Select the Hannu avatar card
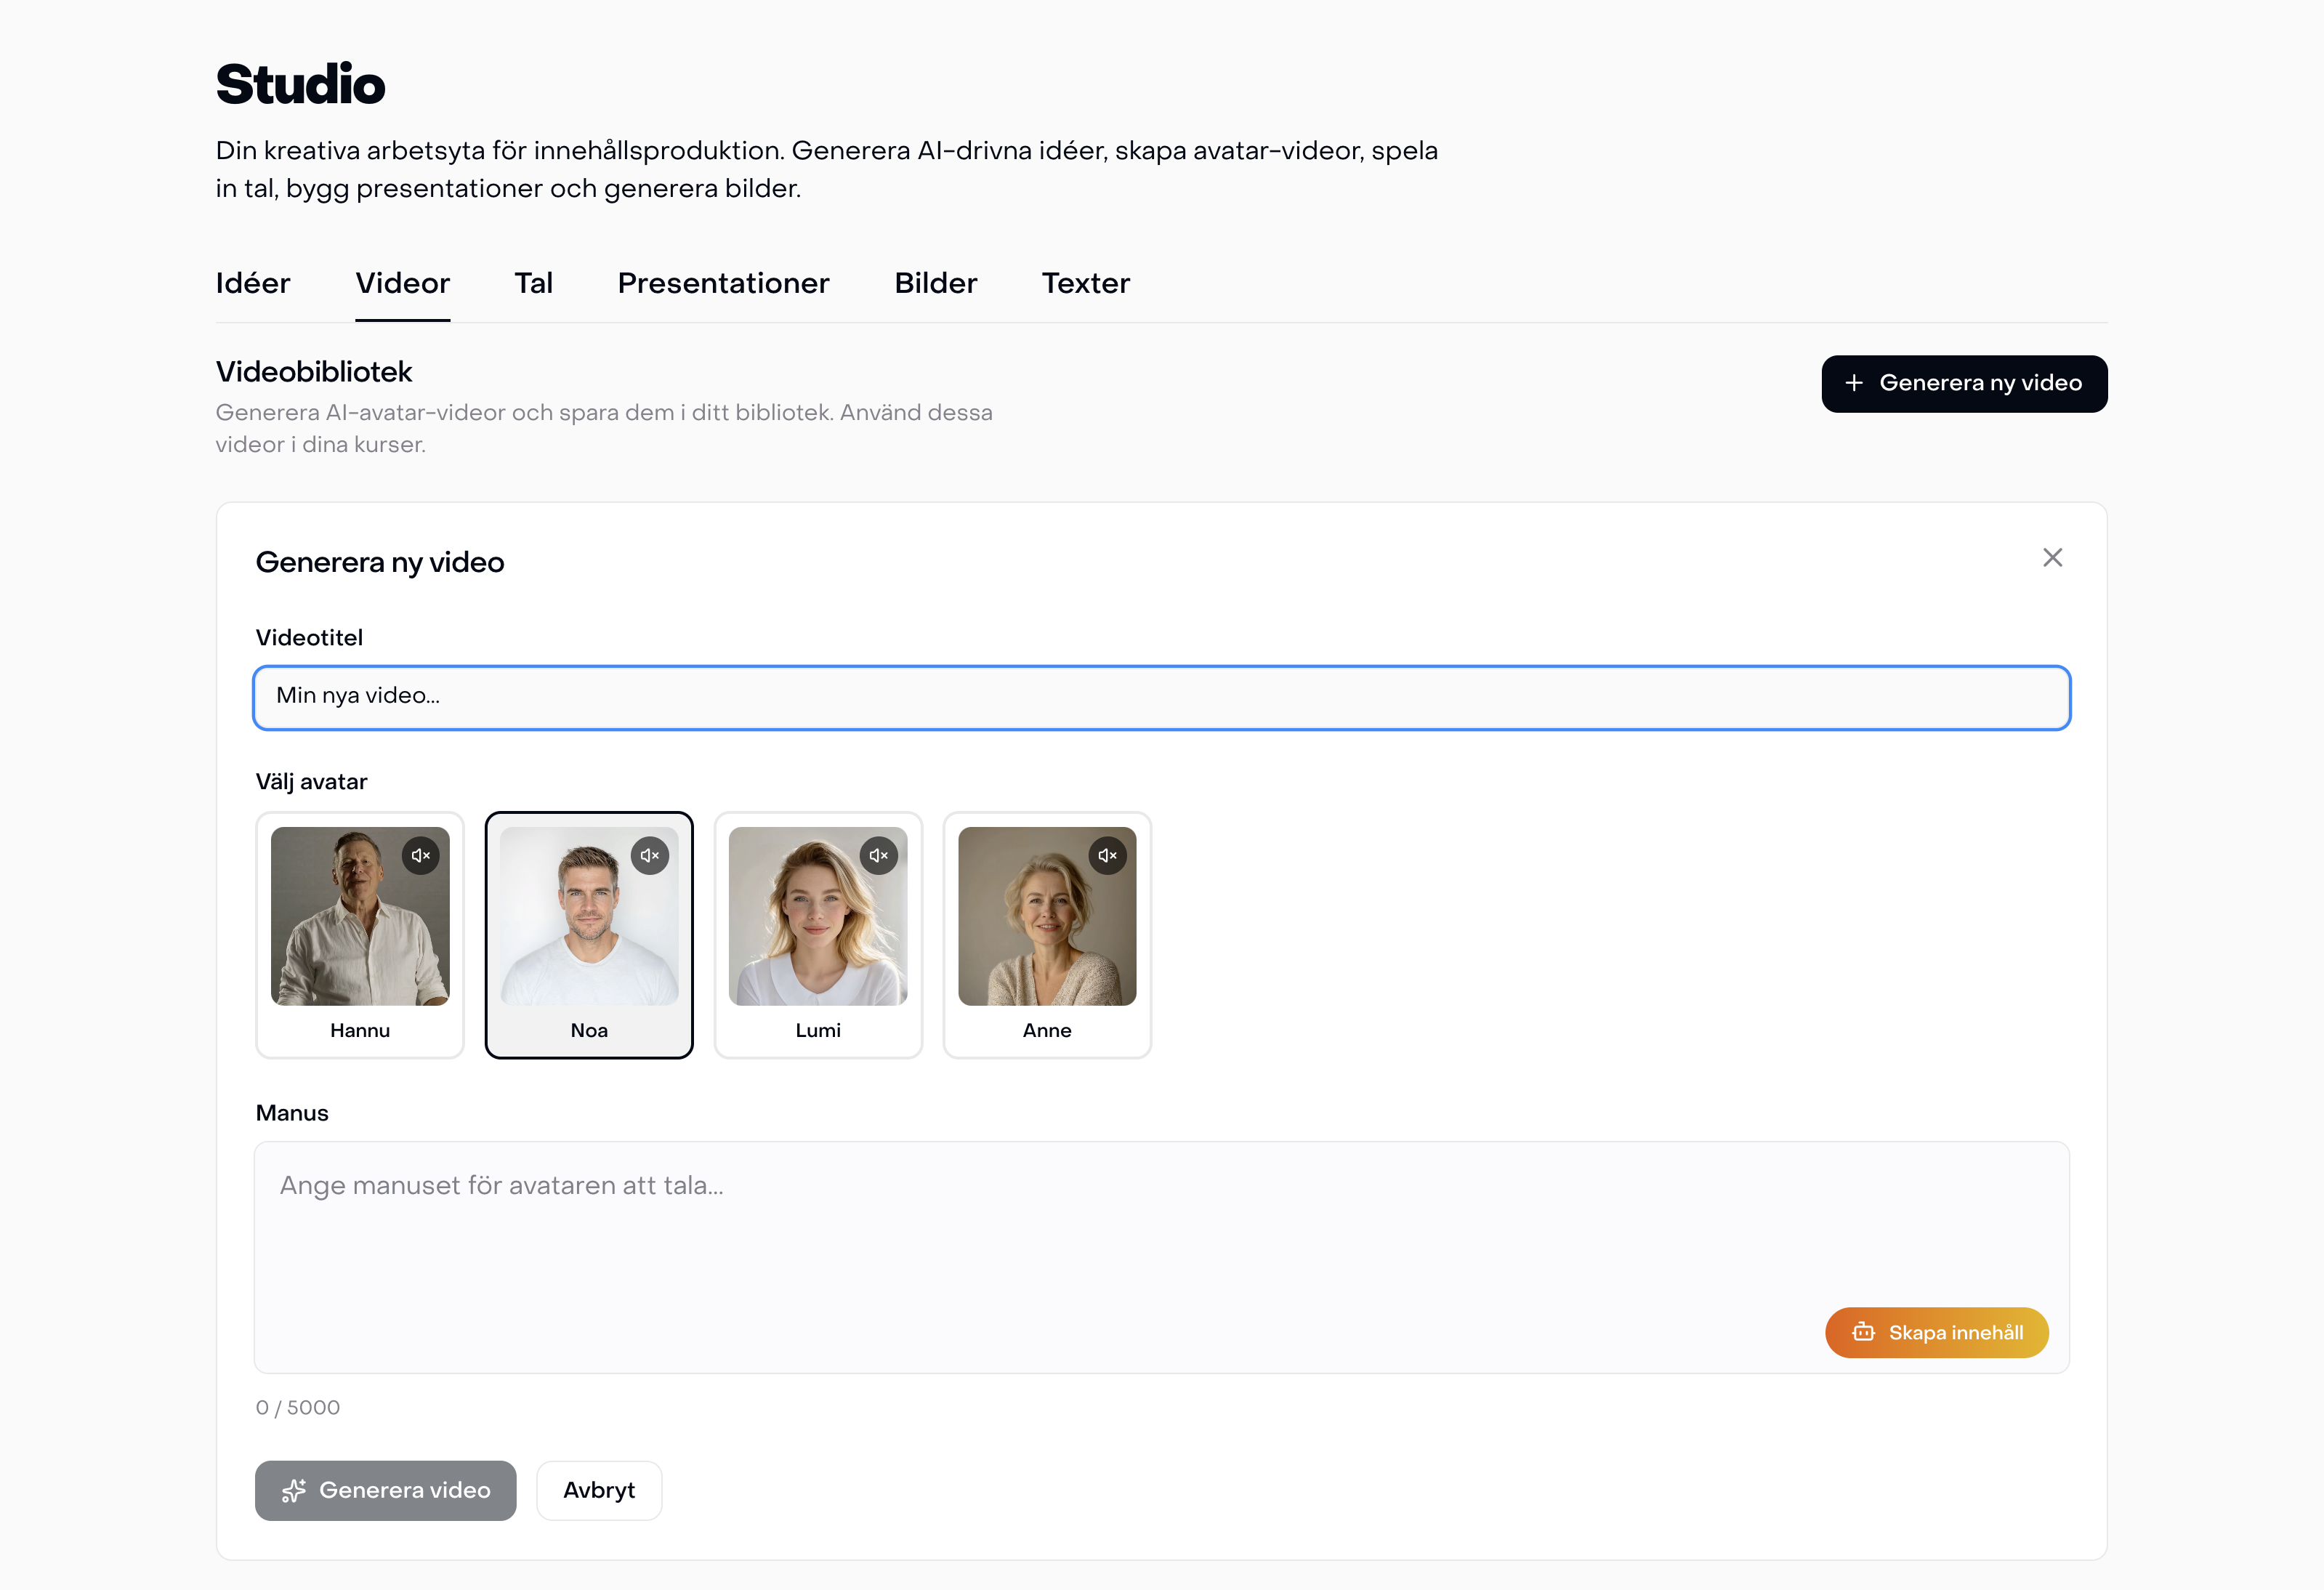 point(360,935)
